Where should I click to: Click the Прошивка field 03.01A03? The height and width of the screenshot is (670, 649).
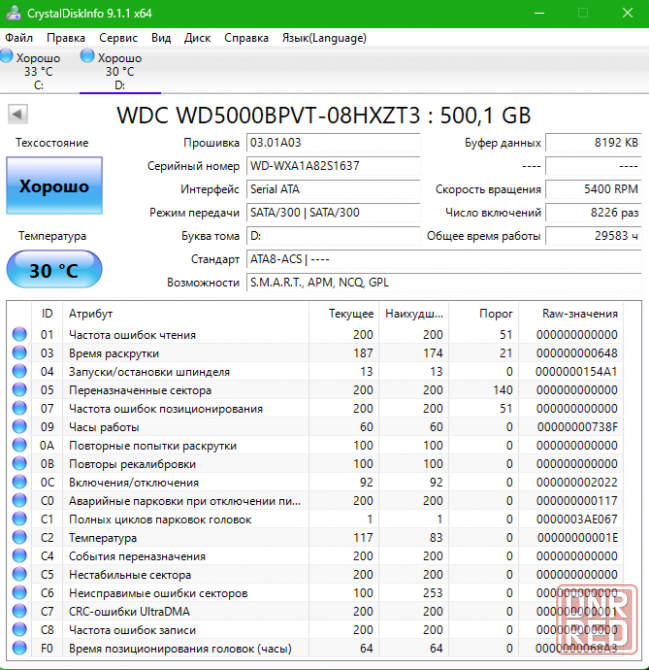(x=333, y=143)
